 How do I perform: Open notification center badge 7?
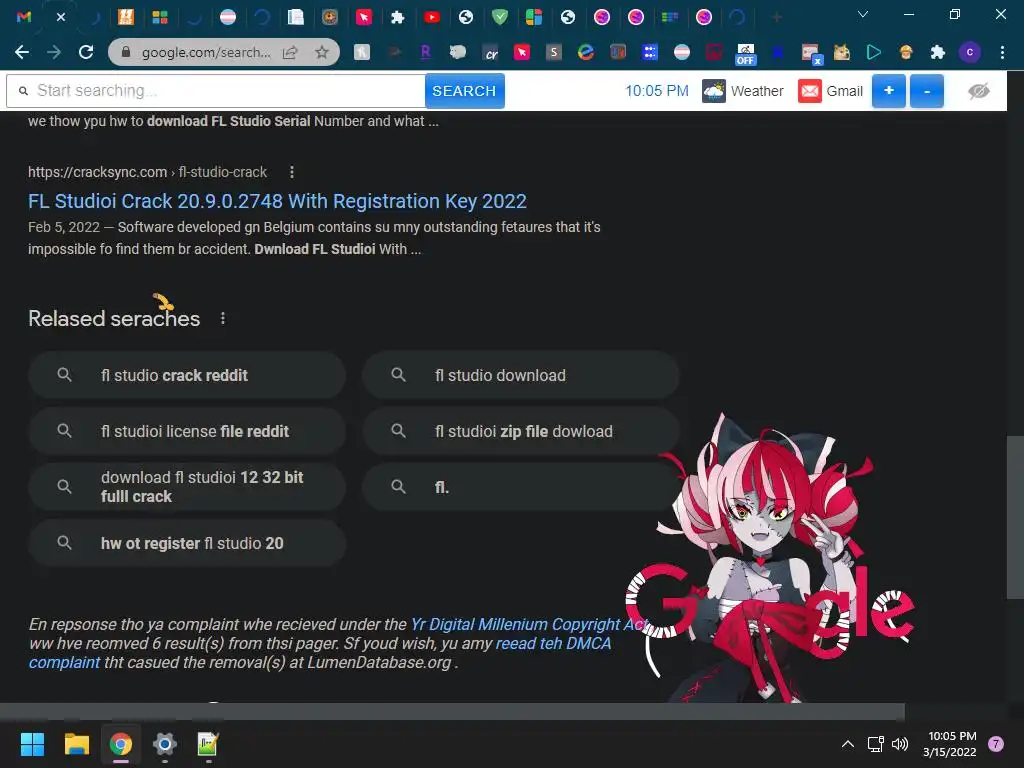click(x=996, y=744)
